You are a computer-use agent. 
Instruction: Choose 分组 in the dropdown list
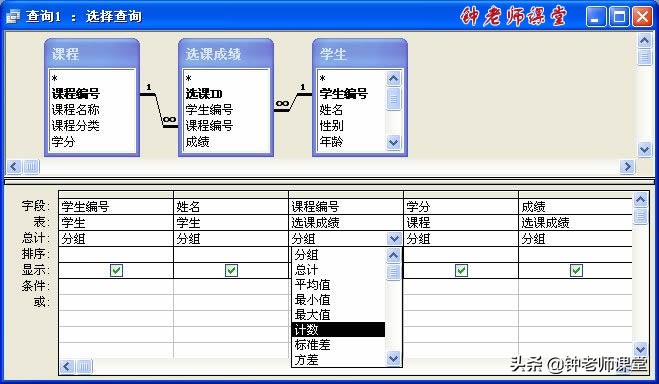coord(338,255)
